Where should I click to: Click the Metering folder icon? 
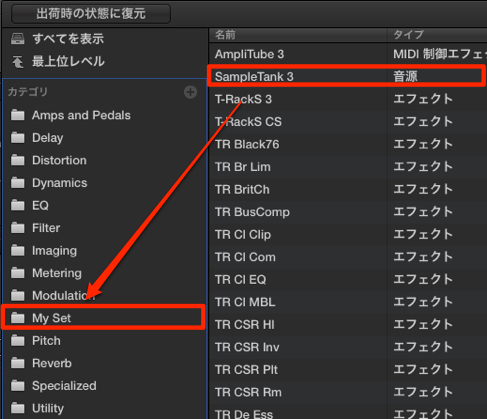click(x=18, y=273)
